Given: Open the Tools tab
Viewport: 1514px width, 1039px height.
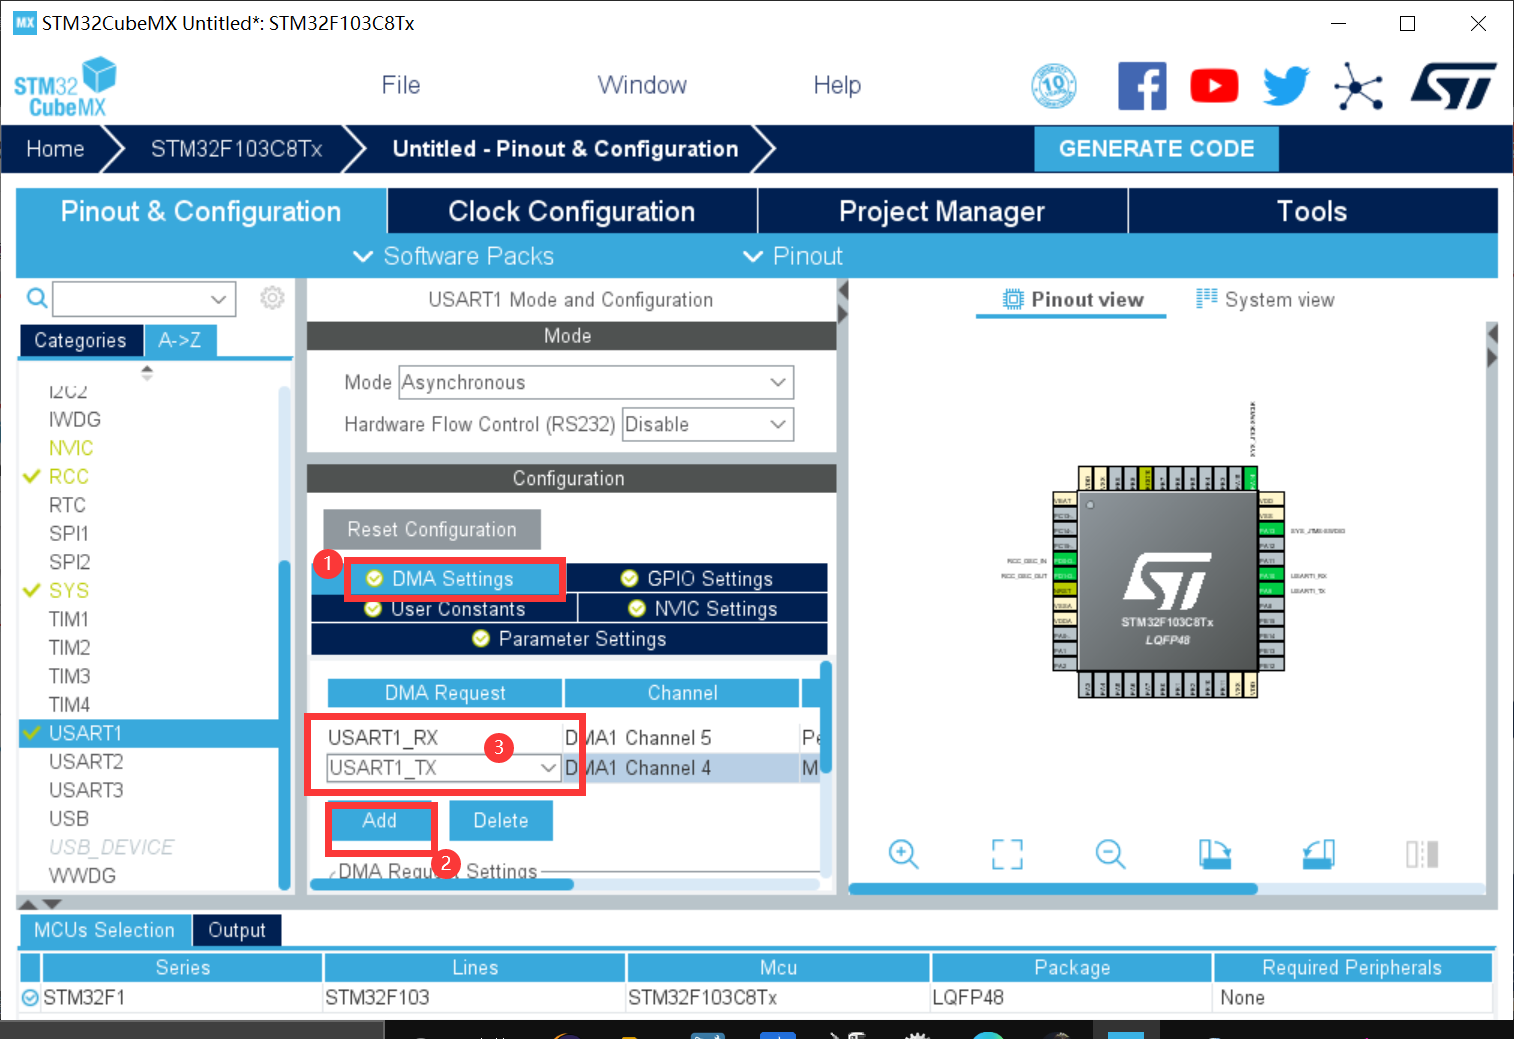Looking at the screenshot, I should click(x=1312, y=211).
